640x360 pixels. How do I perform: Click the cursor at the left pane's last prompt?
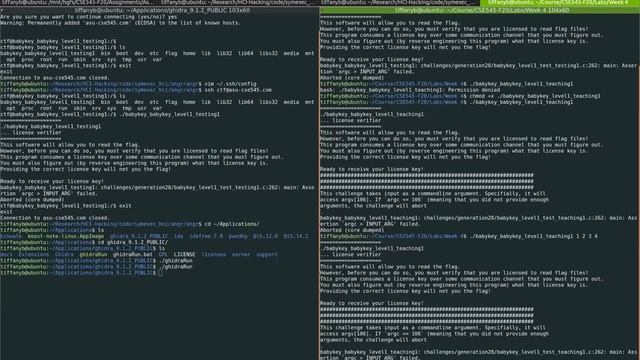coord(160,273)
